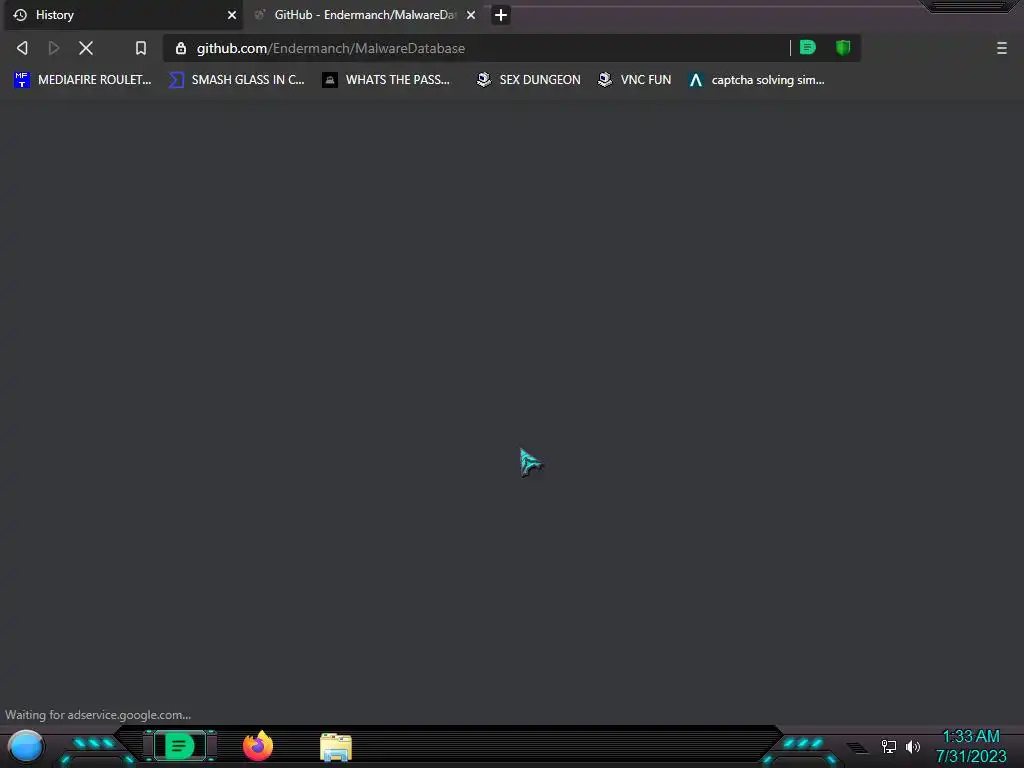Launch Firefox from the taskbar
The height and width of the screenshot is (768, 1024).
tap(258, 746)
